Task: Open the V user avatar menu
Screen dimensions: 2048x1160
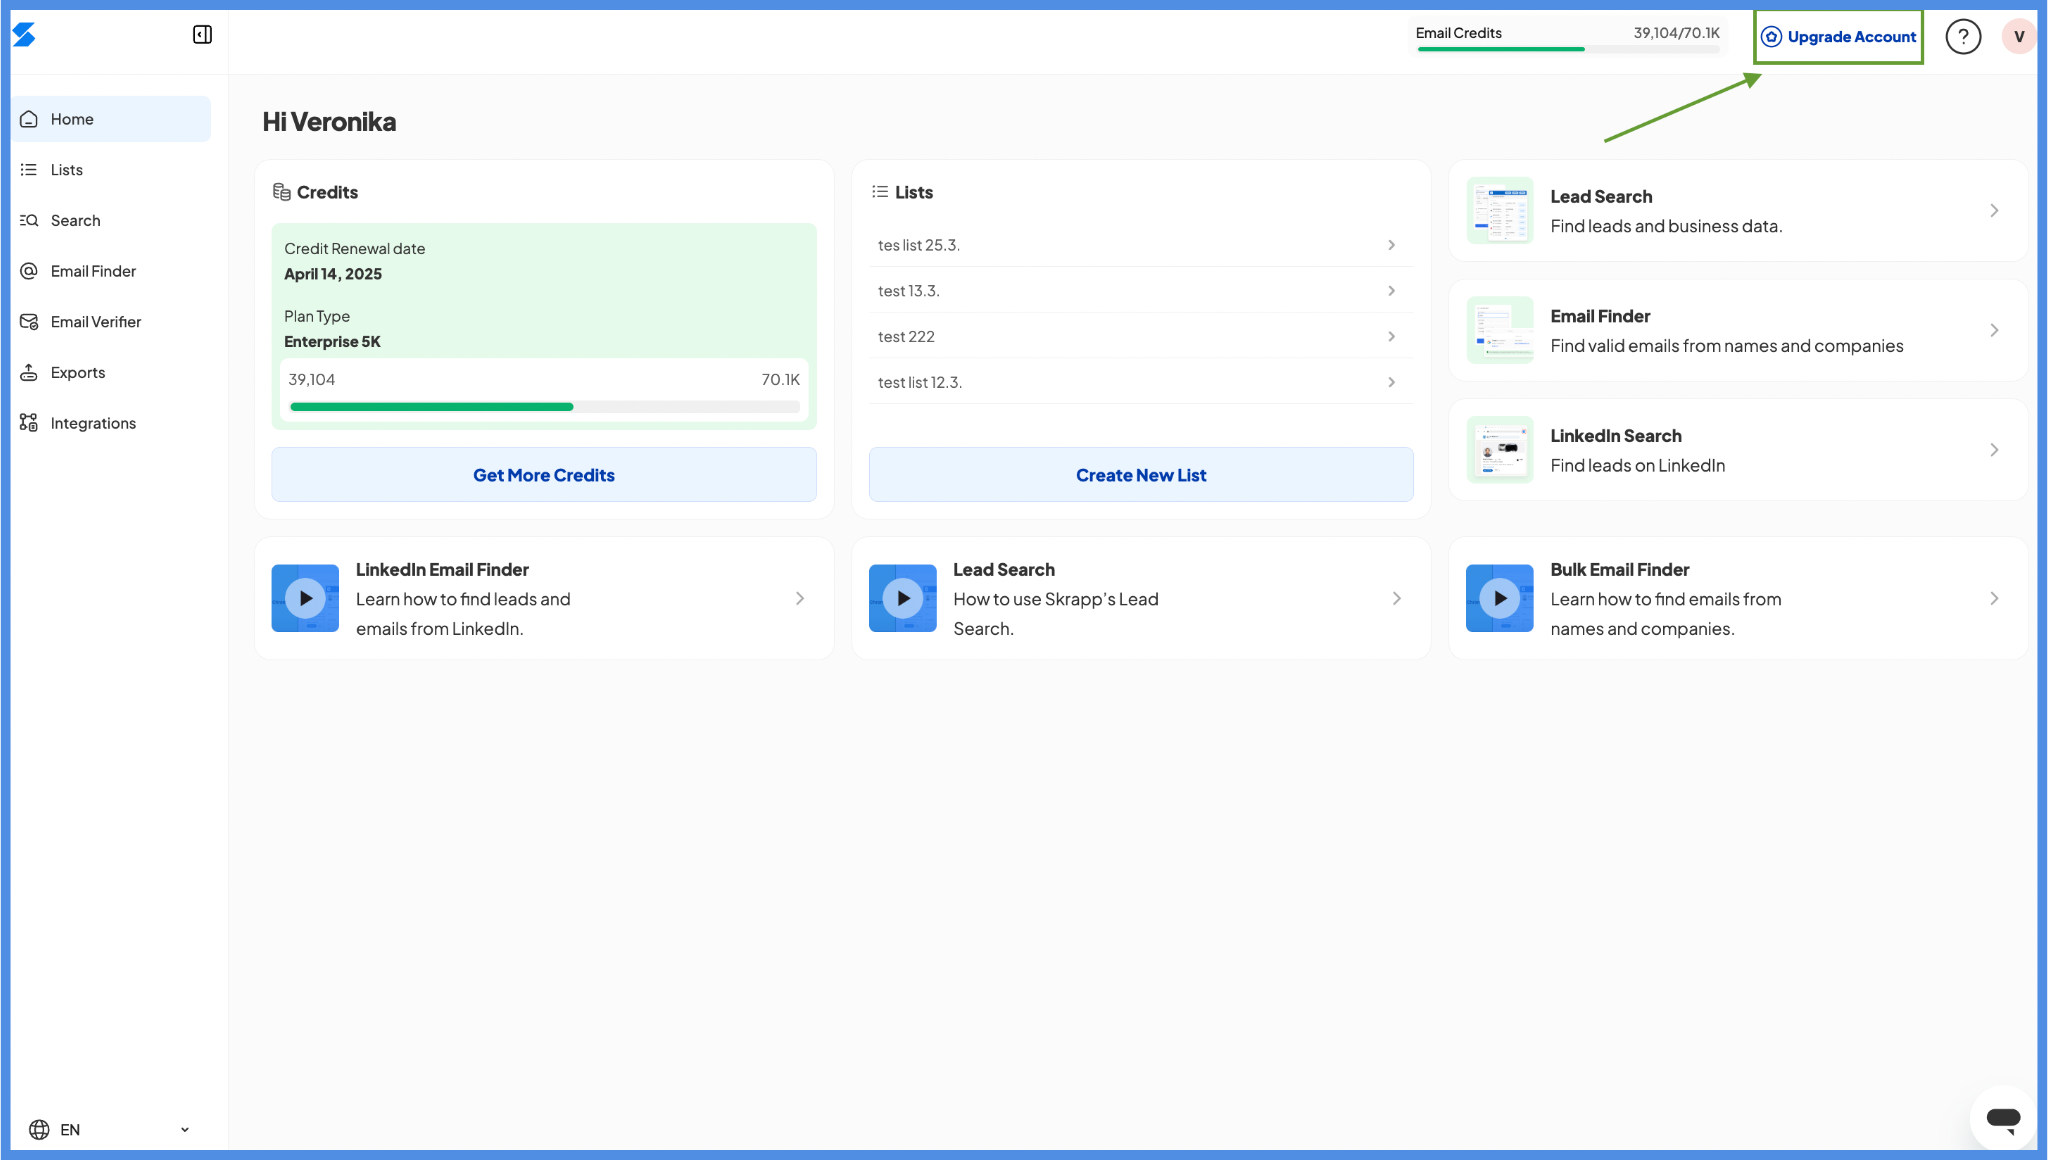Action: pyautogui.click(x=2018, y=37)
